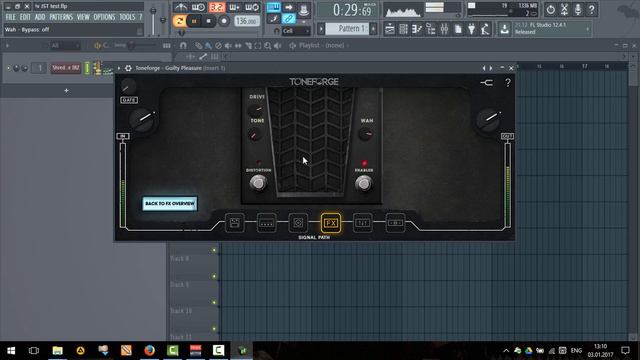Viewport: 640px width, 360px height.
Task: Click the WAH knob on pedal
Action: 366,133
